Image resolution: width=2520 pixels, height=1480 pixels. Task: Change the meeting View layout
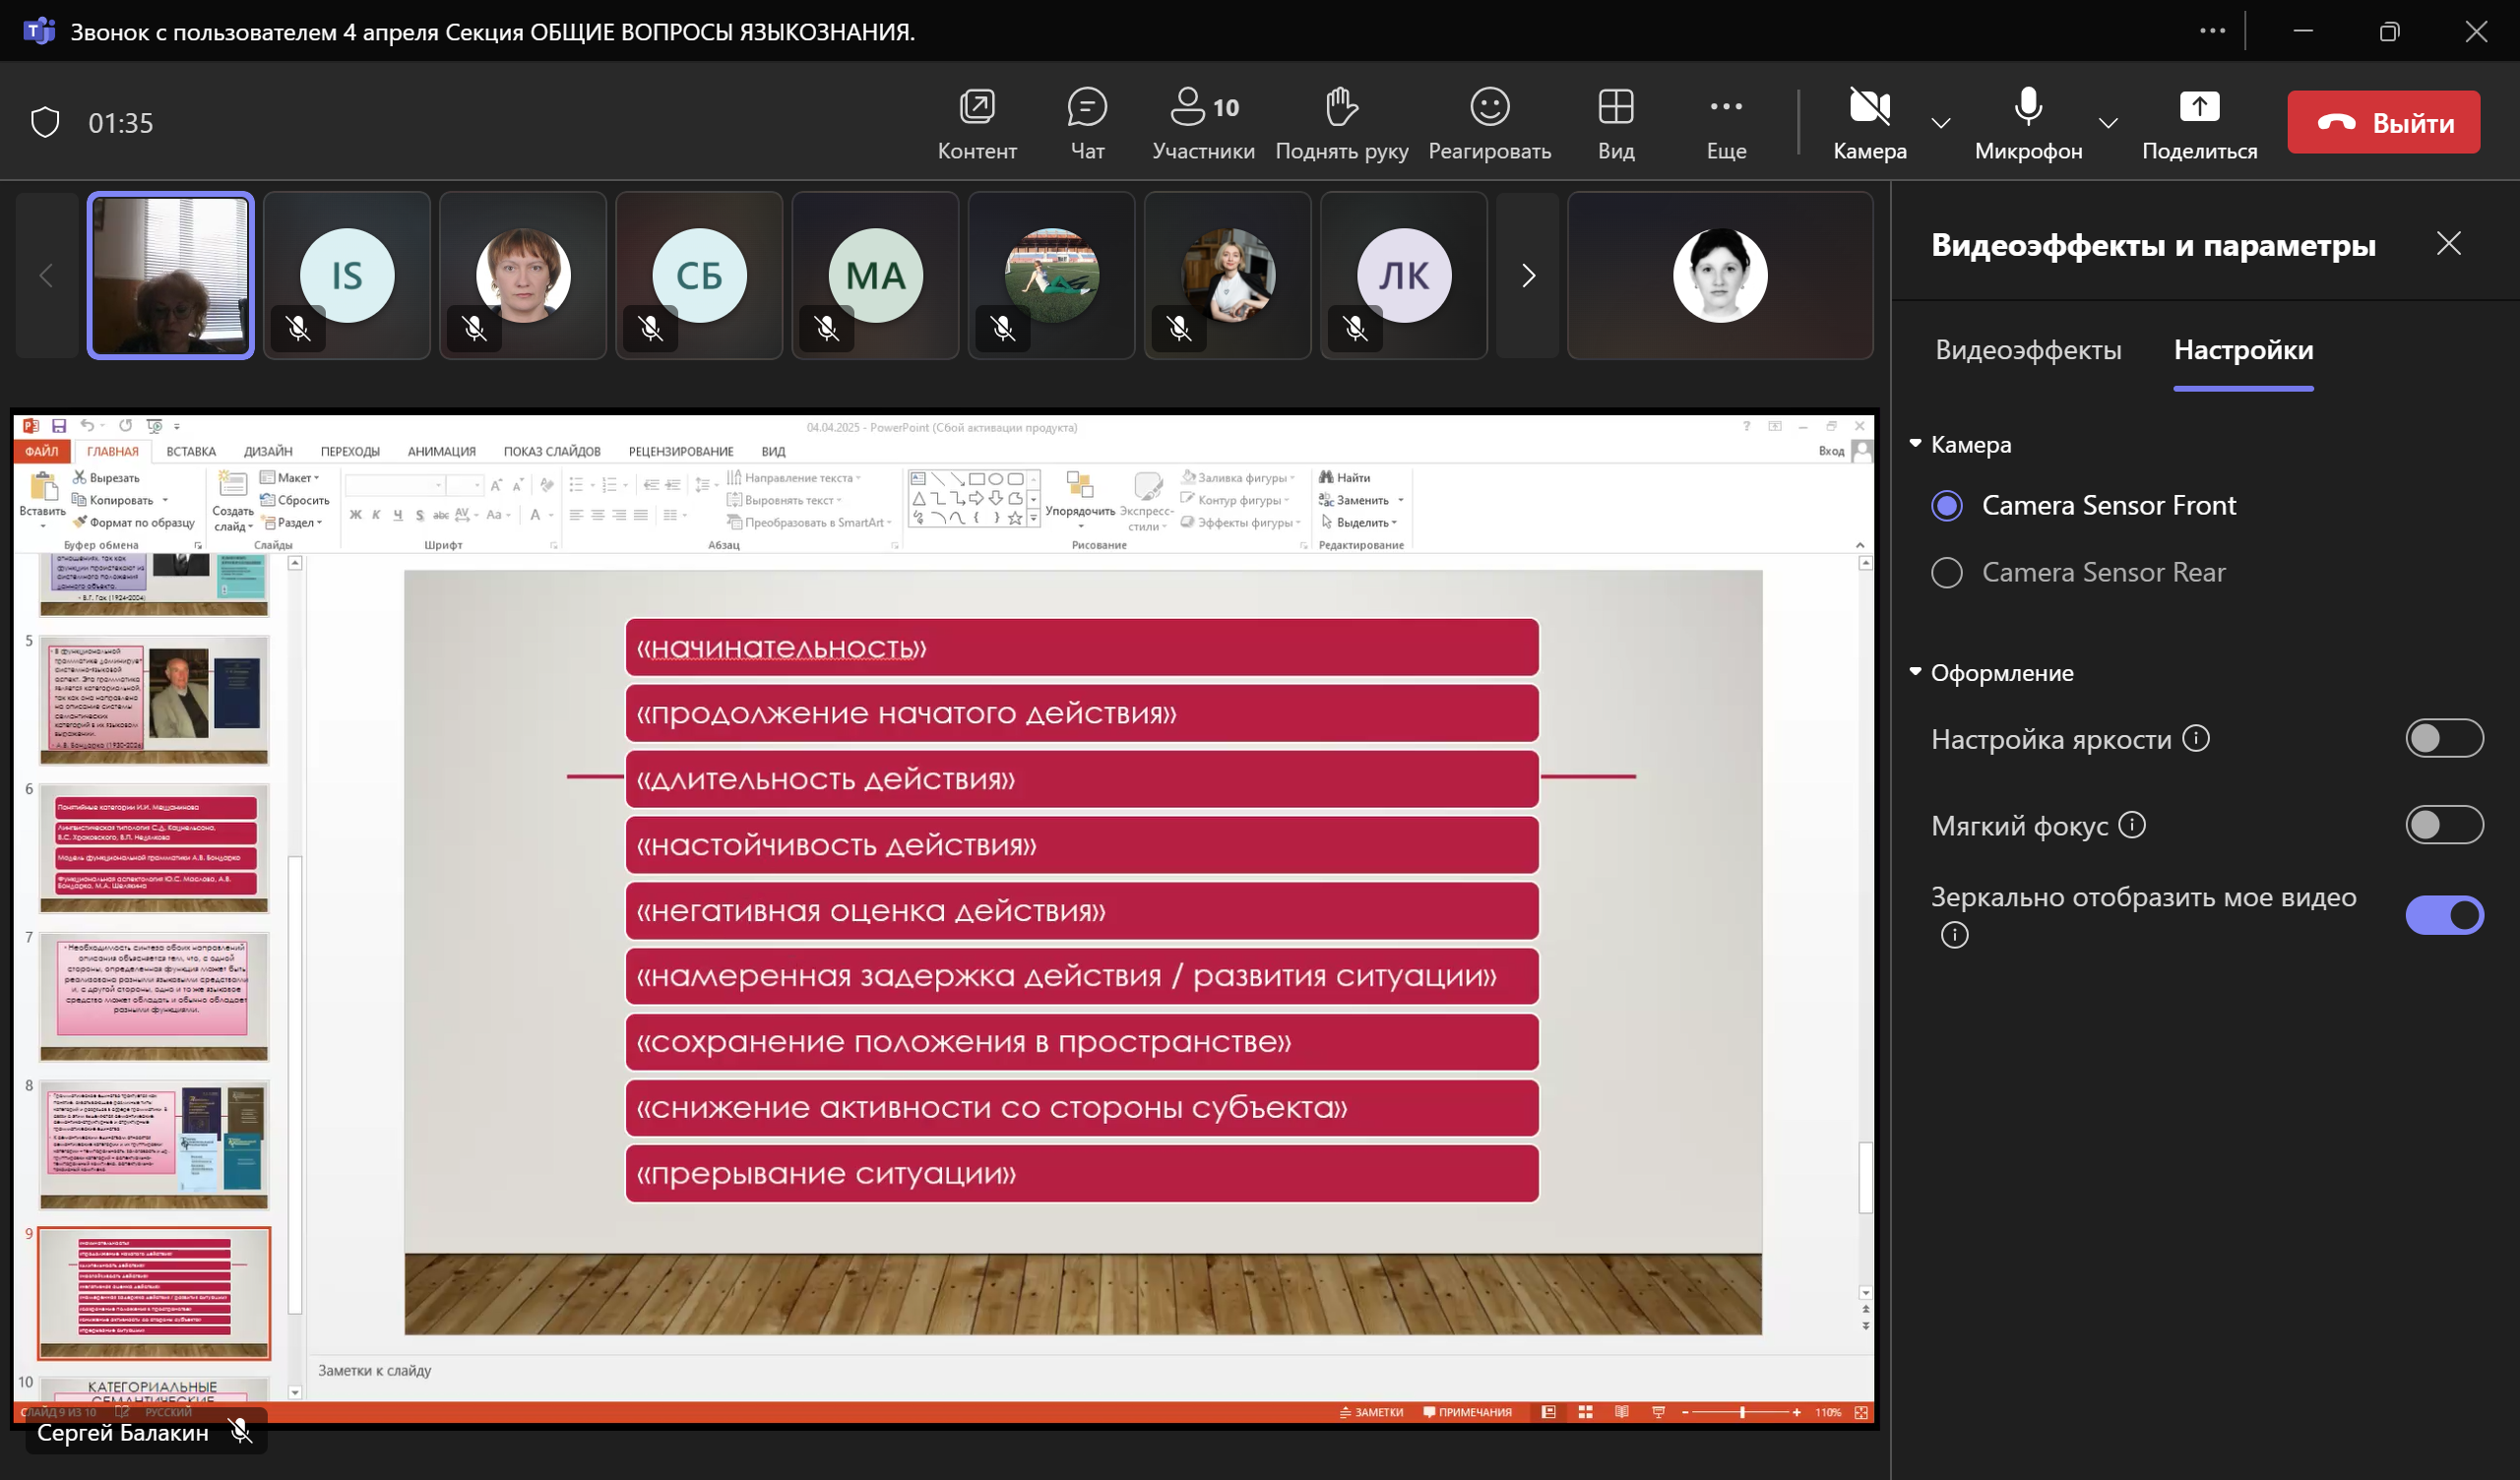pos(1615,123)
